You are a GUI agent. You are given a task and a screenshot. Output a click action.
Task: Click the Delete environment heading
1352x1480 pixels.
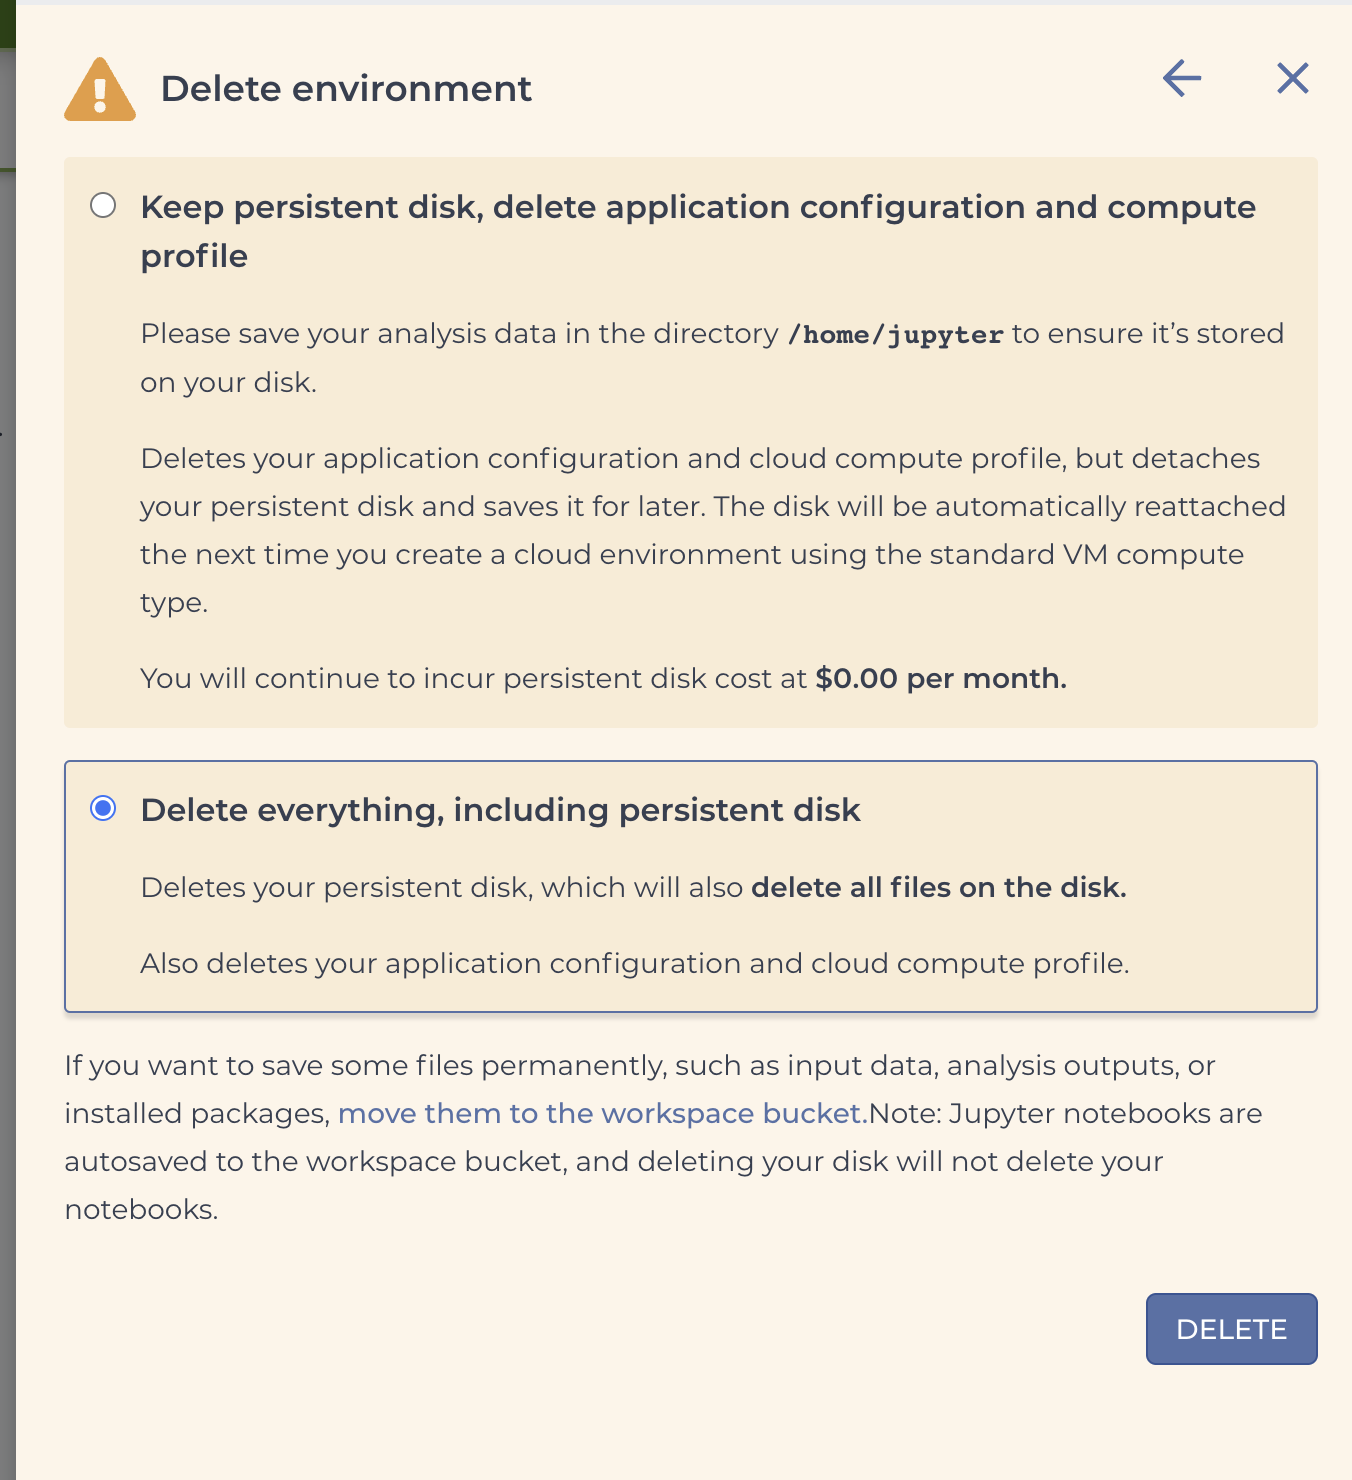[x=346, y=89]
